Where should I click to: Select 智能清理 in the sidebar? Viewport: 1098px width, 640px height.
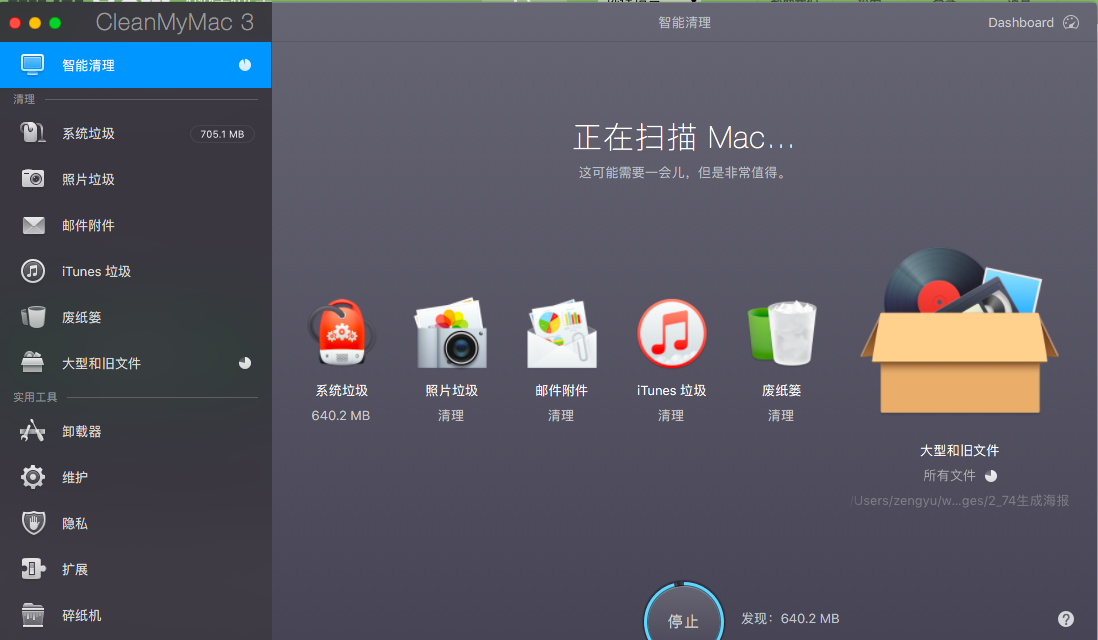(135, 65)
